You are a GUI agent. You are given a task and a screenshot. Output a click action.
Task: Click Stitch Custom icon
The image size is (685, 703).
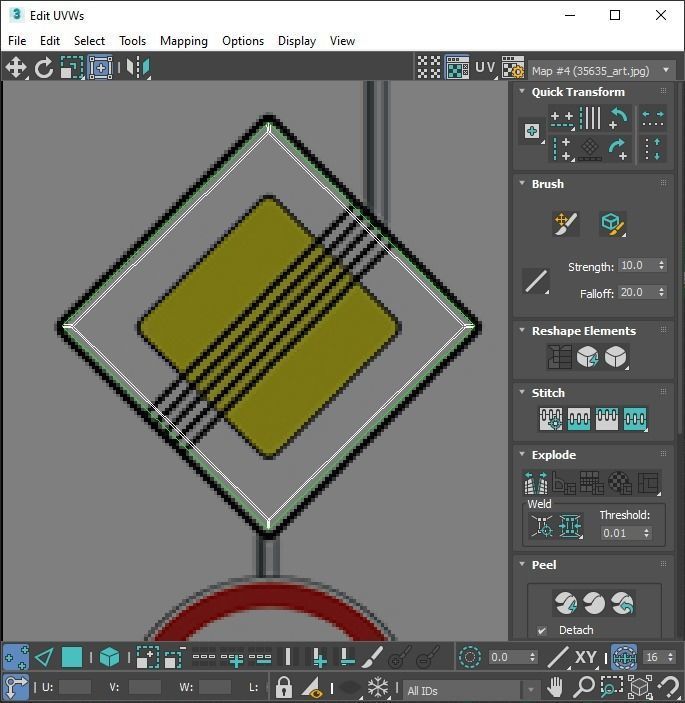635,419
